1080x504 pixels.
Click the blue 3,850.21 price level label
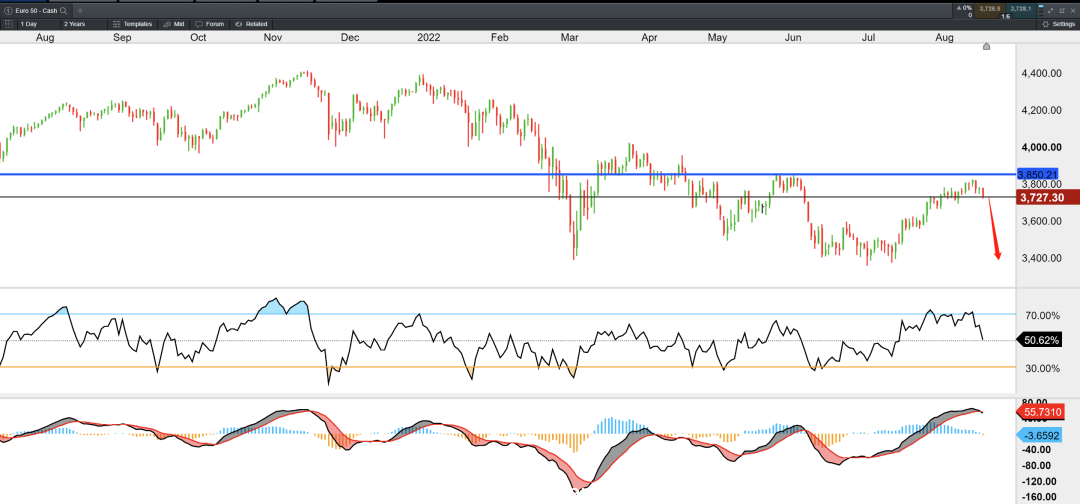pyautogui.click(x=1038, y=175)
